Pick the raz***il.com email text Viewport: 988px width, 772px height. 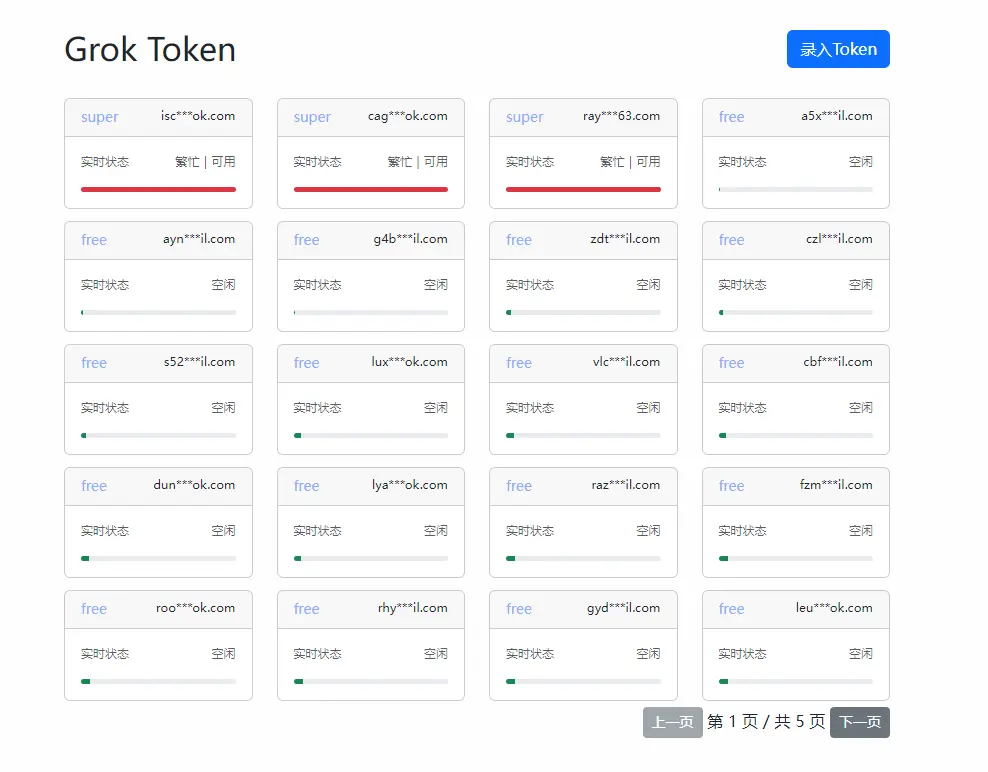[x=626, y=485]
